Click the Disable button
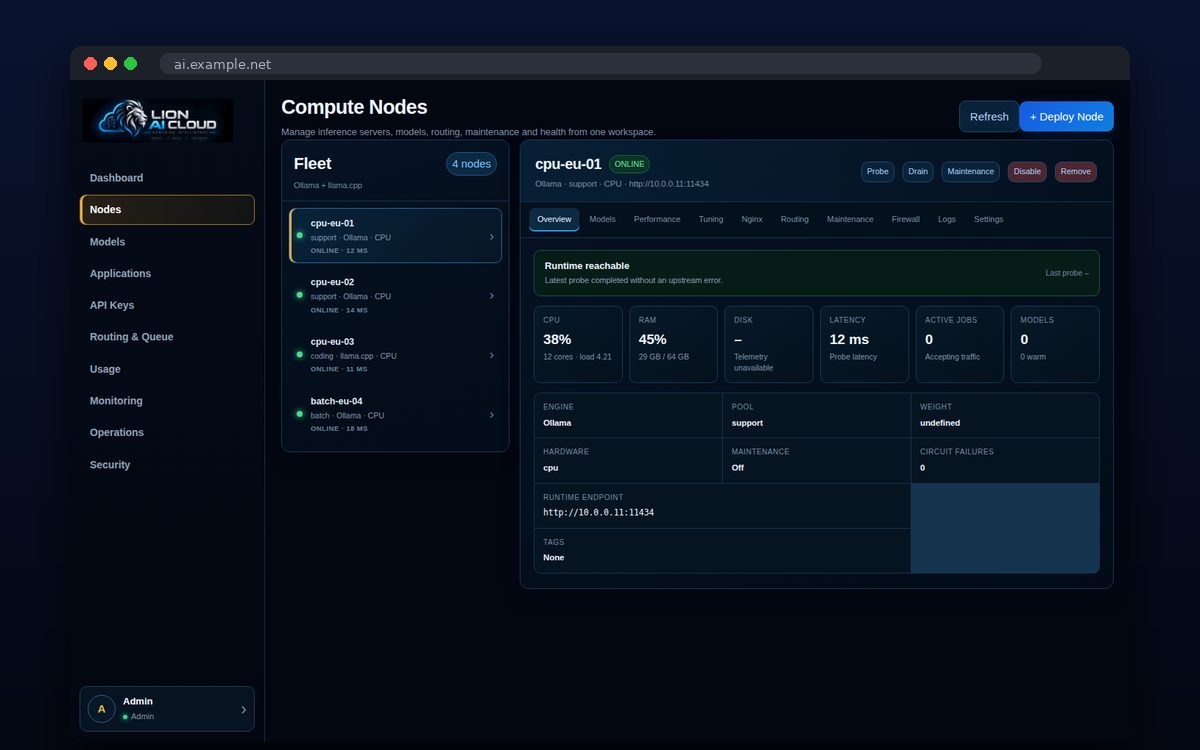 pos(1027,172)
